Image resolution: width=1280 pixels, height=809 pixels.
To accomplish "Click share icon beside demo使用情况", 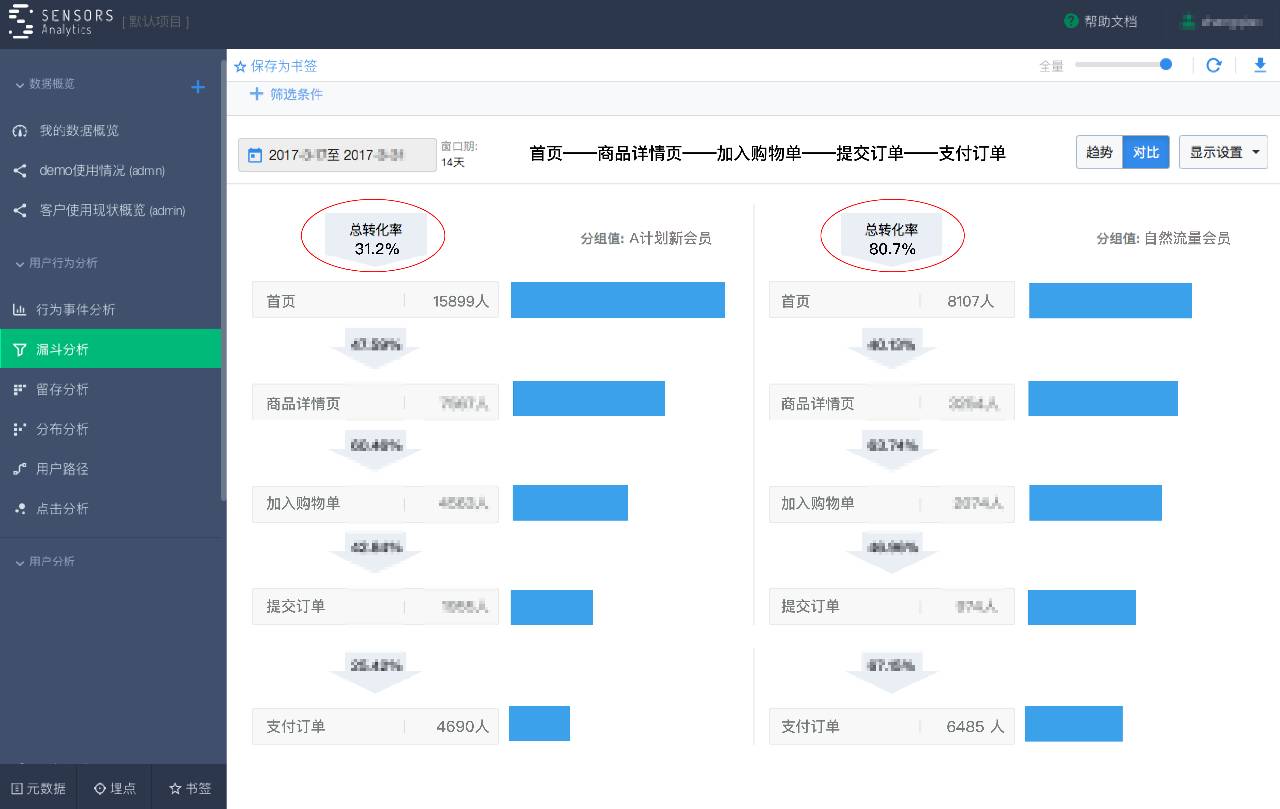I will (20, 171).
